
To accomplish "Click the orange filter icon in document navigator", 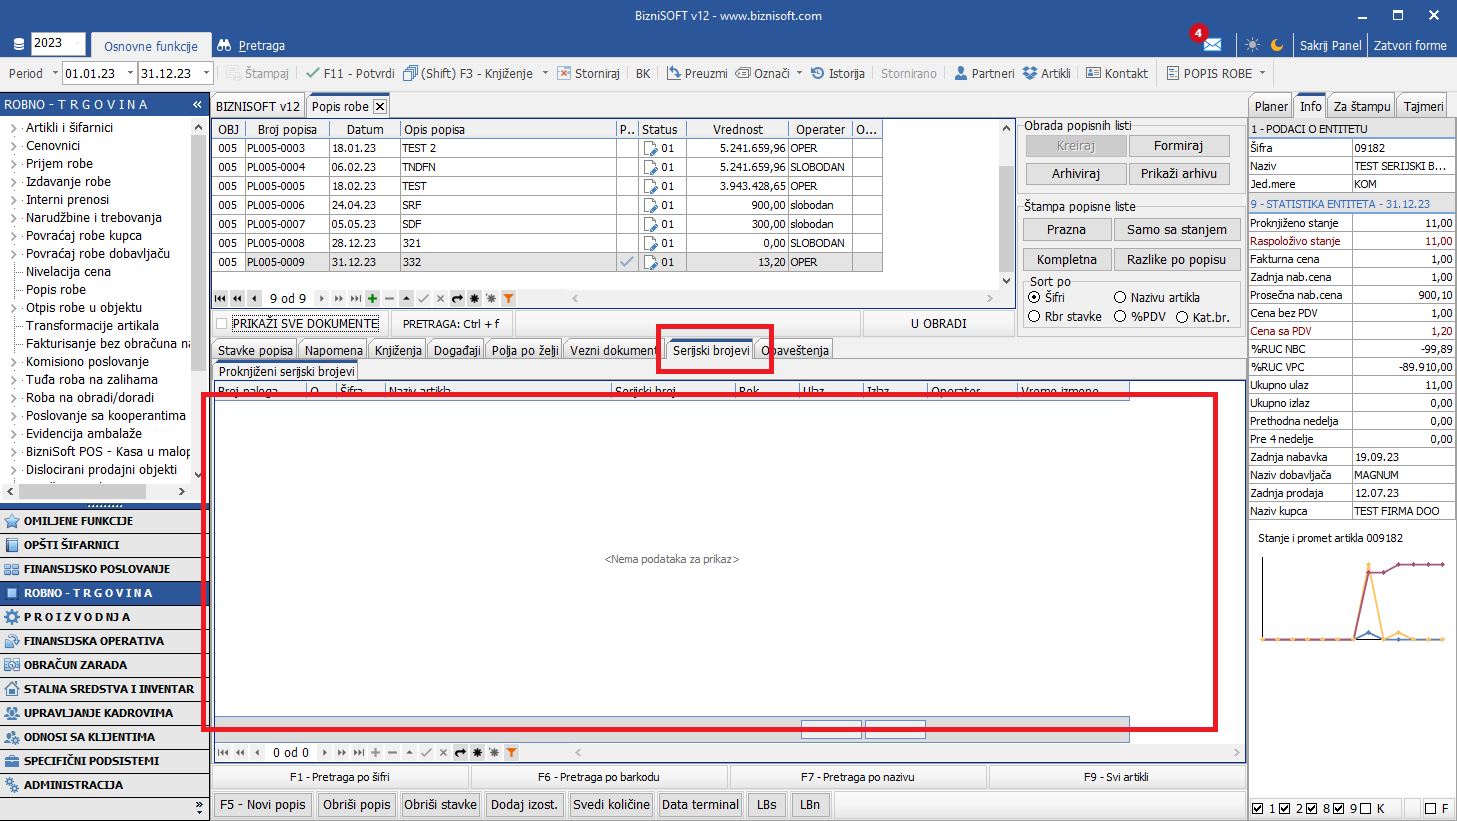I will [508, 298].
